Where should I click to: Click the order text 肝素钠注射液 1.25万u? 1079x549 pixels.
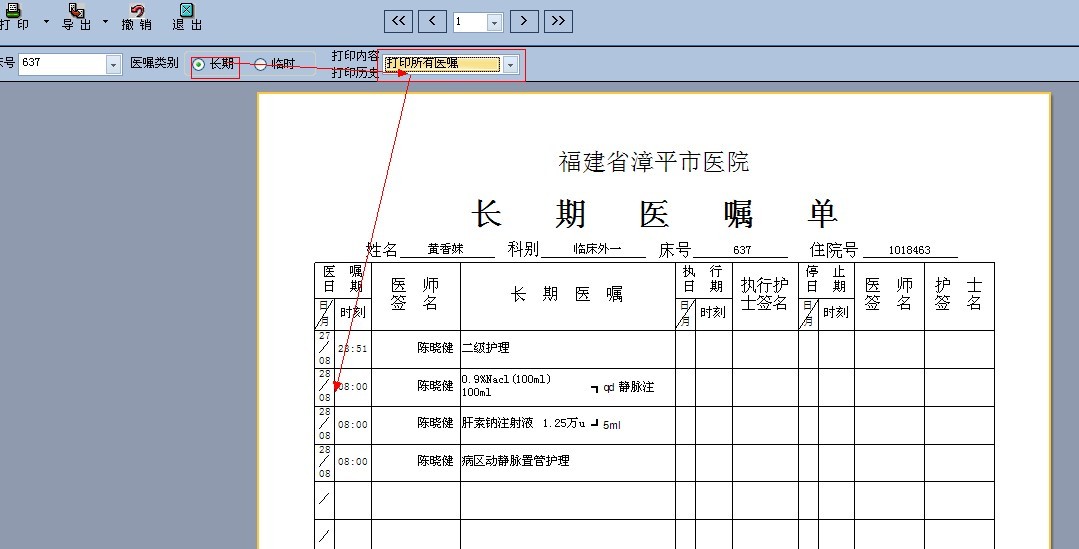click(524, 423)
